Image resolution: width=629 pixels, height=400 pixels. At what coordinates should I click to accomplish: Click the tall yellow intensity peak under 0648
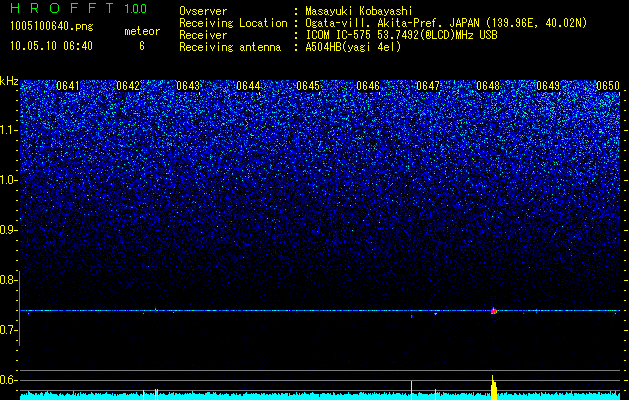[494, 387]
